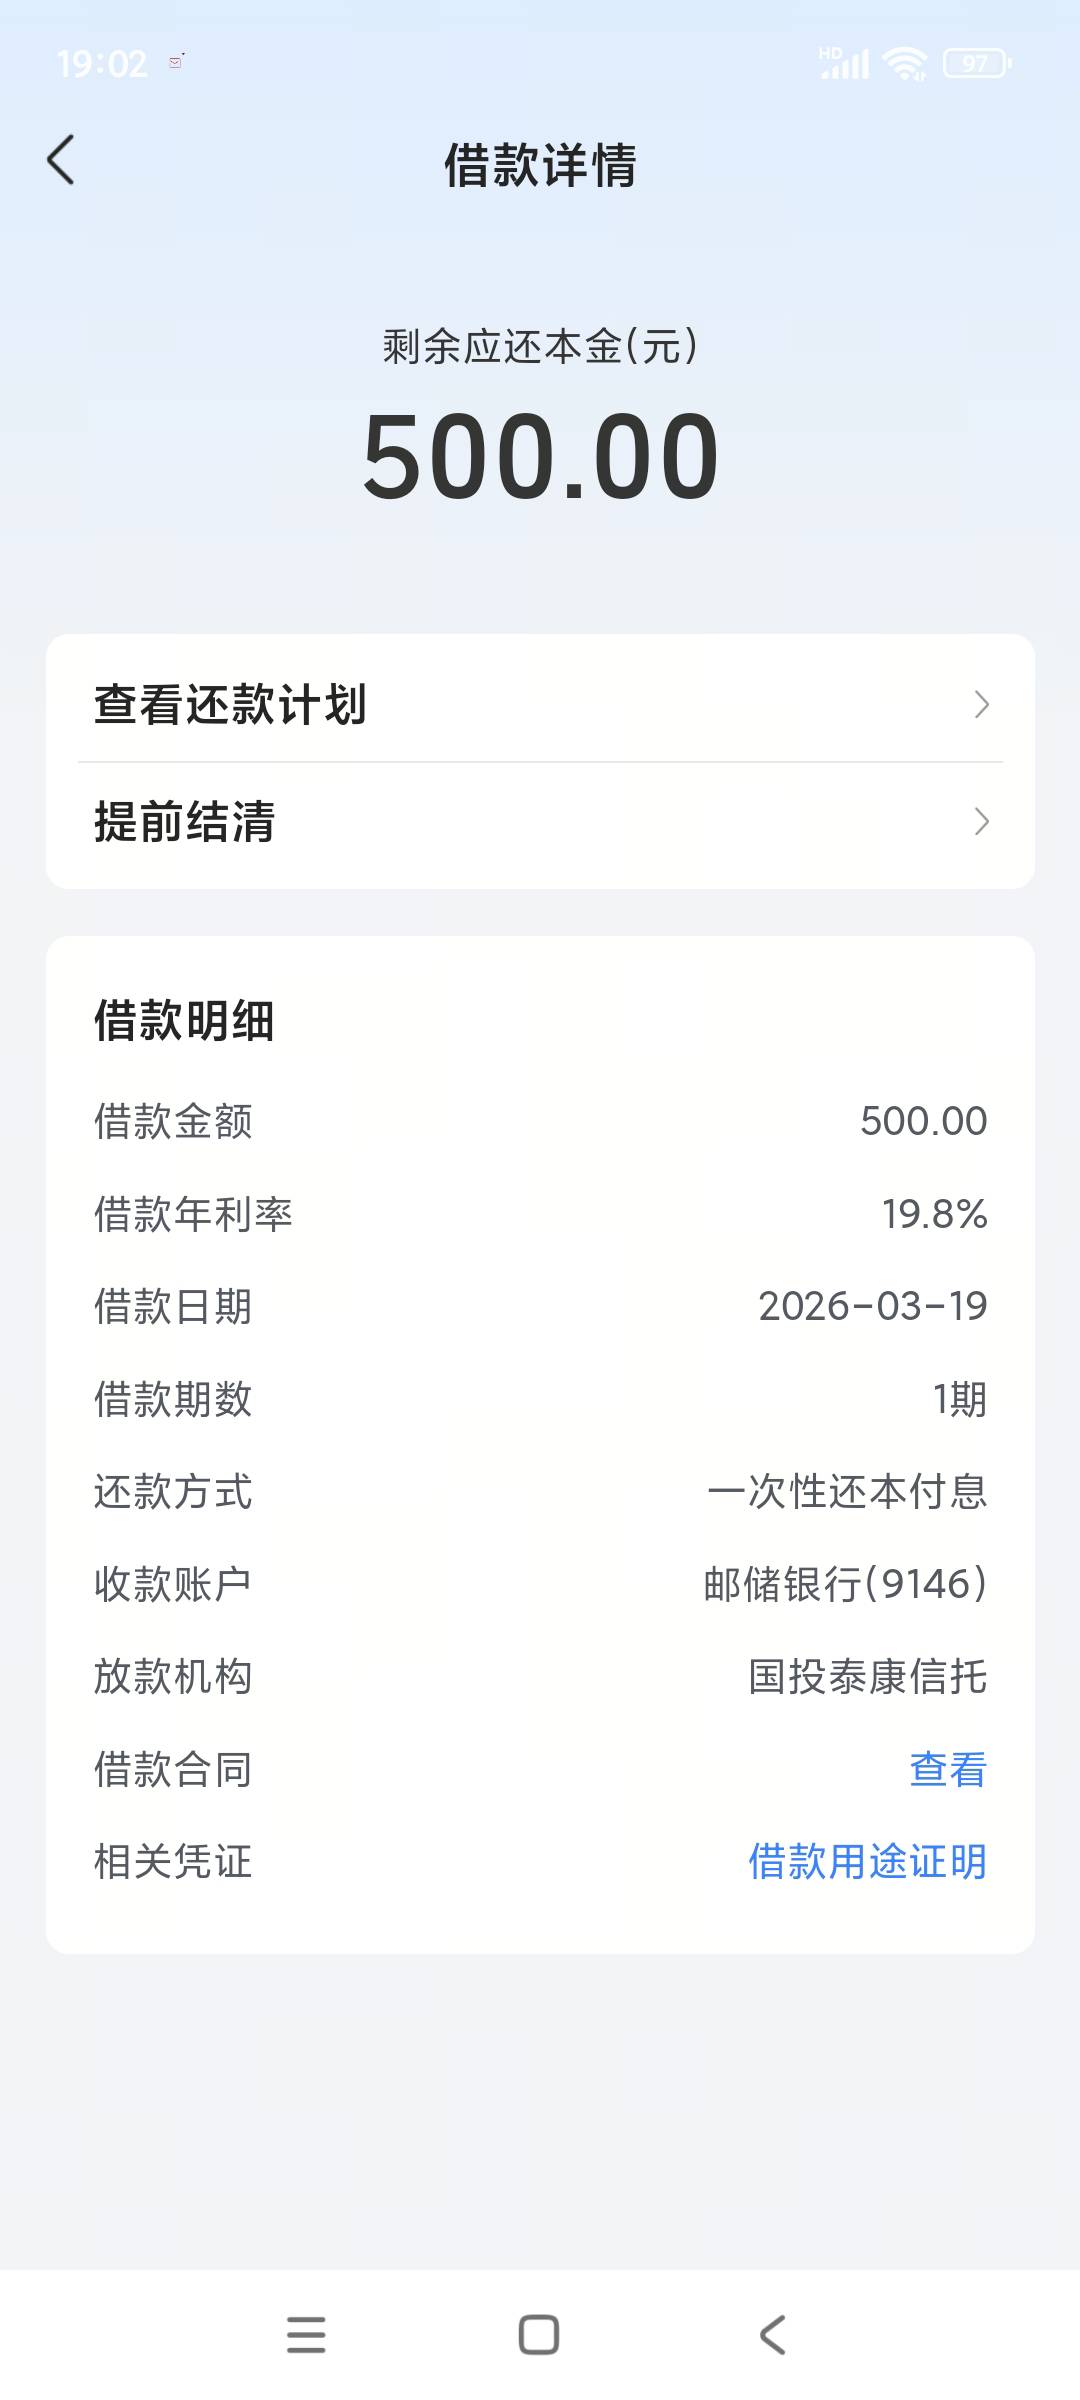This screenshot has height=2400, width=1080.
Task: Expand the 提前结清 chevron arrow
Action: (981, 822)
